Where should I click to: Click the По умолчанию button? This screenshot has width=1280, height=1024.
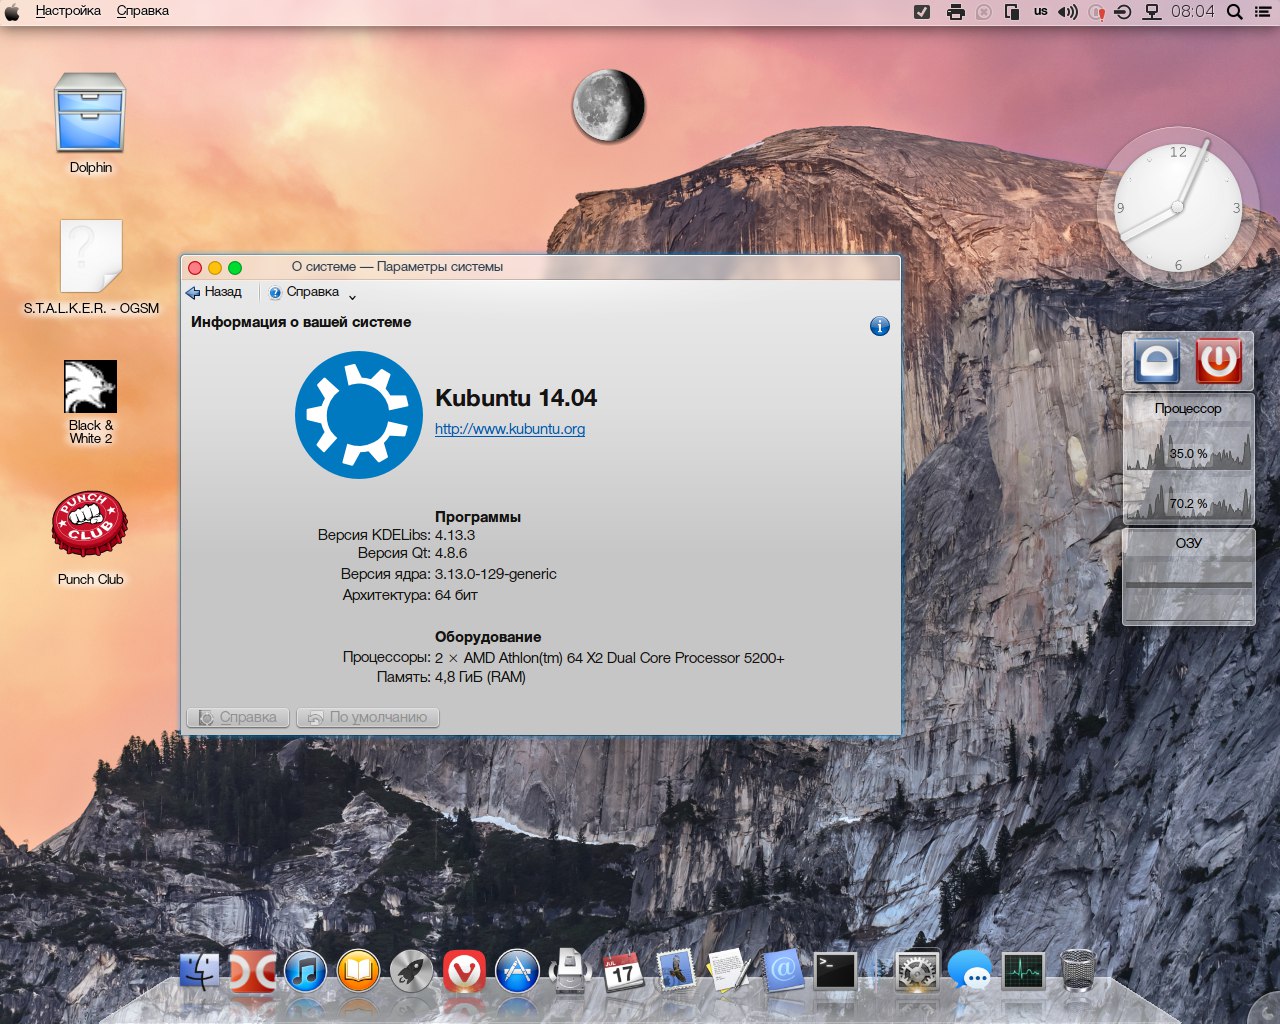point(368,717)
